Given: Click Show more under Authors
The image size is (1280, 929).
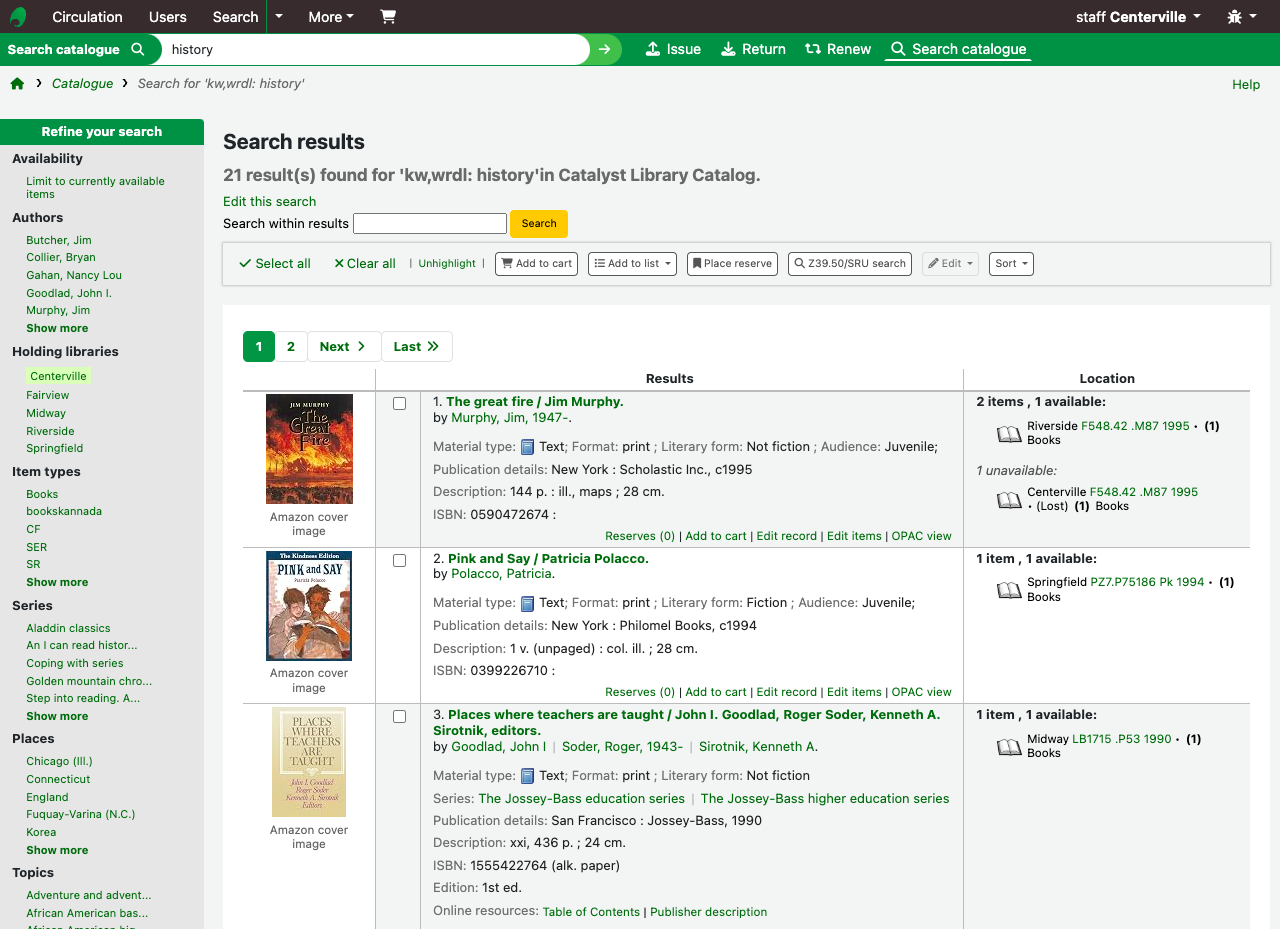Looking at the screenshot, I should [x=57, y=328].
